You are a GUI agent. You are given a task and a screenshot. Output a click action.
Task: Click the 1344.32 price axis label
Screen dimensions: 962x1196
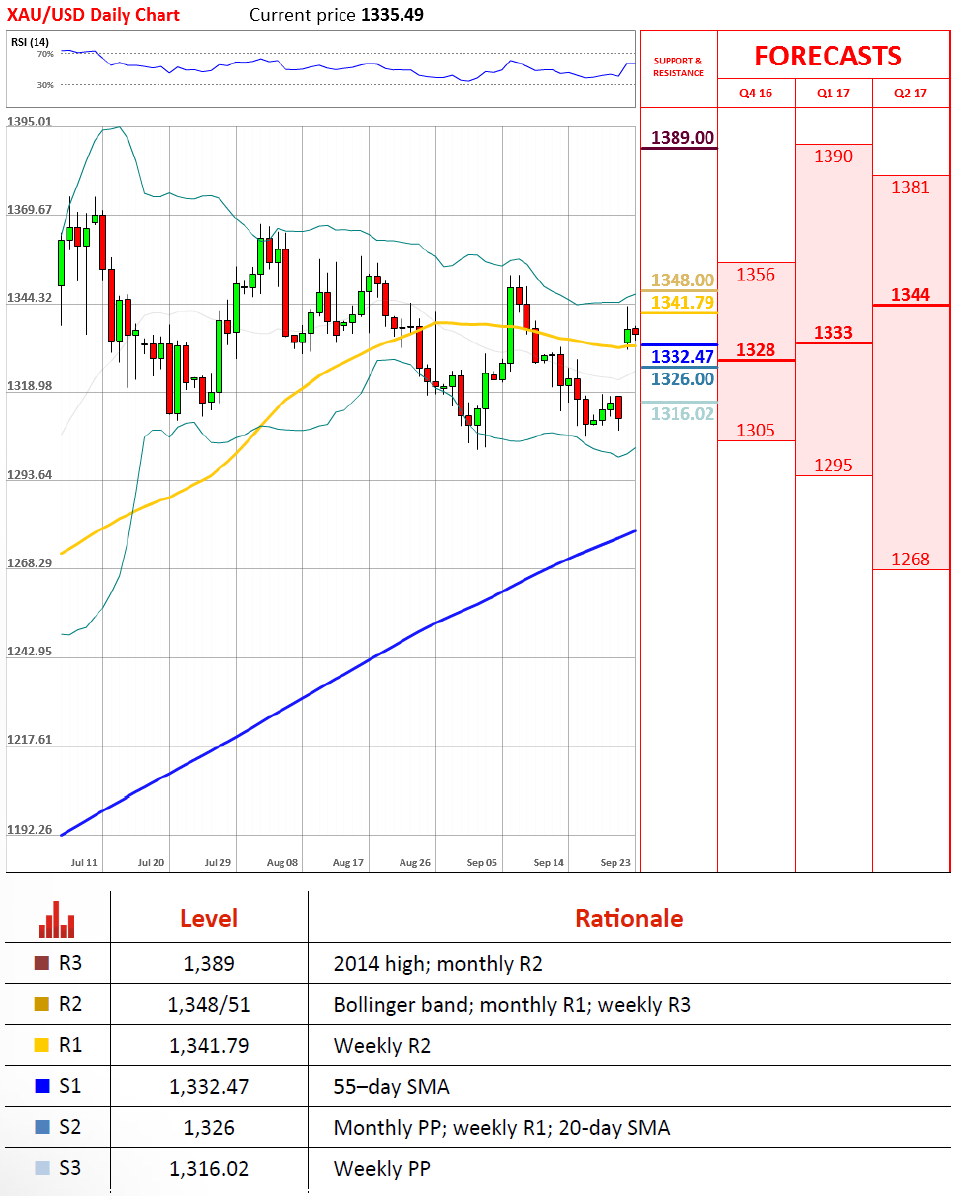pyautogui.click(x=29, y=297)
